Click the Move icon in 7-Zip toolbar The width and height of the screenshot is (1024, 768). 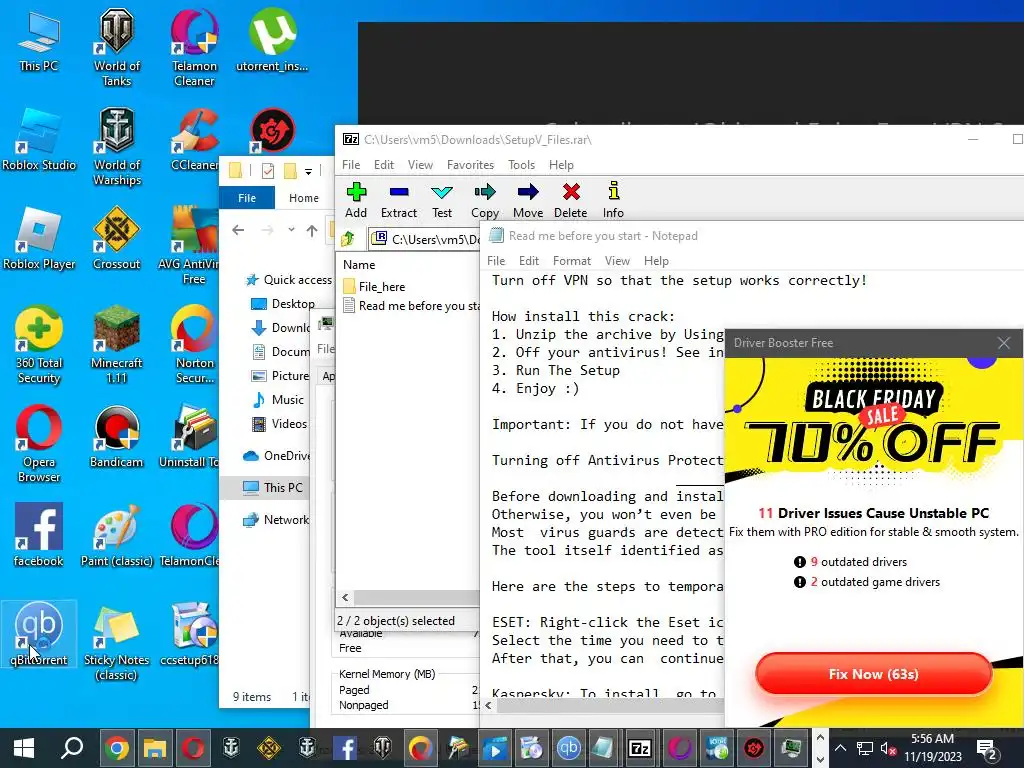(528, 200)
